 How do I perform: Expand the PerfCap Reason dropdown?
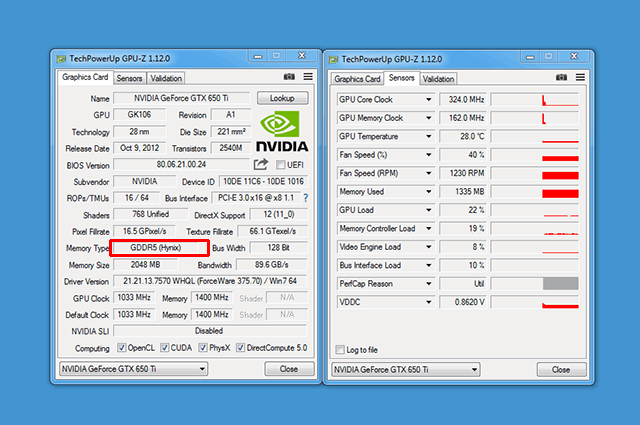(429, 284)
